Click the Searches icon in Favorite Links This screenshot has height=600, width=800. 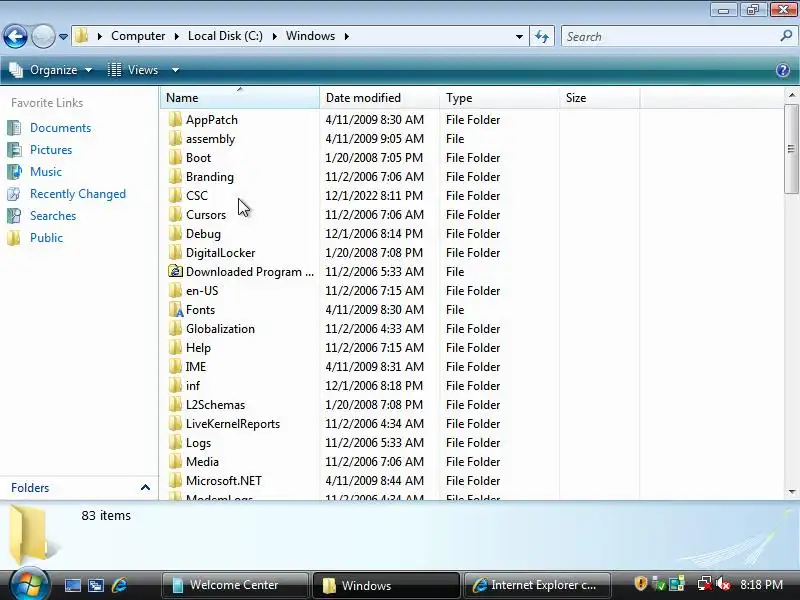[x=14, y=216]
